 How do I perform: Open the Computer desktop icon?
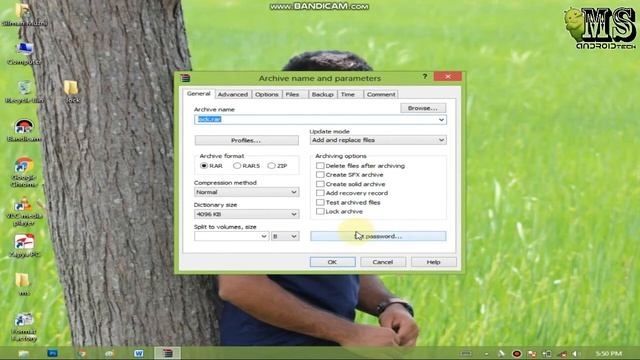tap(24, 53)
